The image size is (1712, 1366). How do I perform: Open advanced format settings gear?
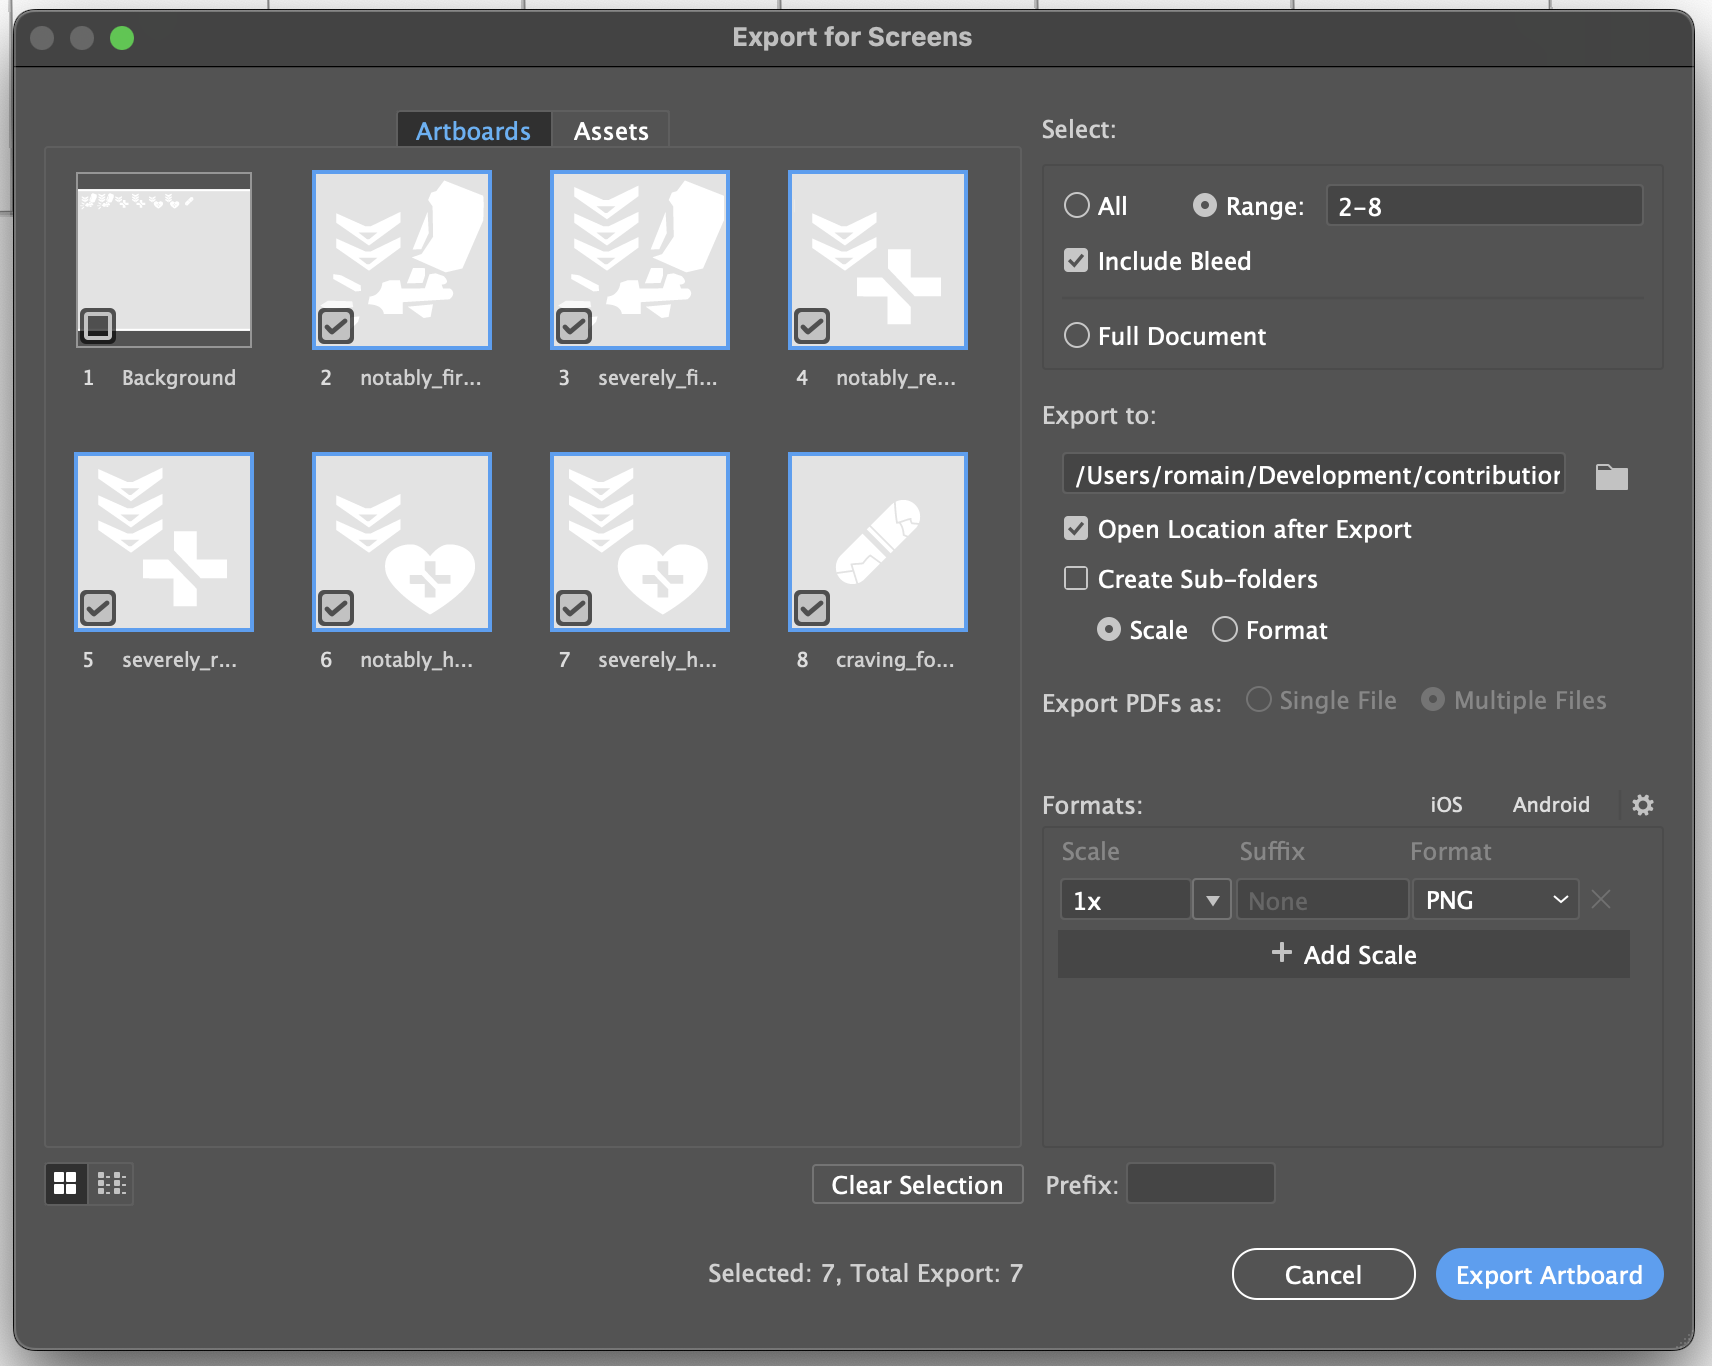coord(1642,805)
